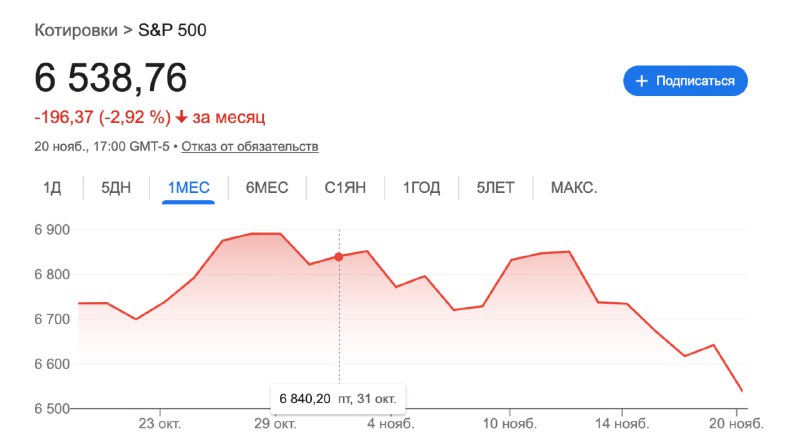The image size is (800, 447).
Task: Select the 1МЕС range tab
Action: coord(189,187)
